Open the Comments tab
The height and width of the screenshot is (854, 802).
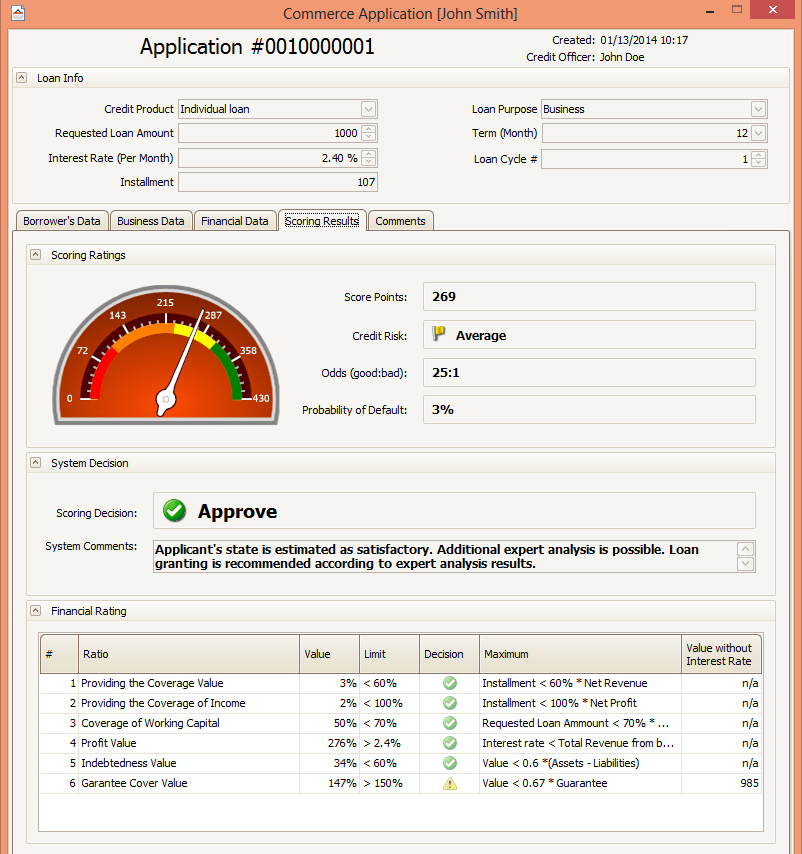tap(400, 221)
